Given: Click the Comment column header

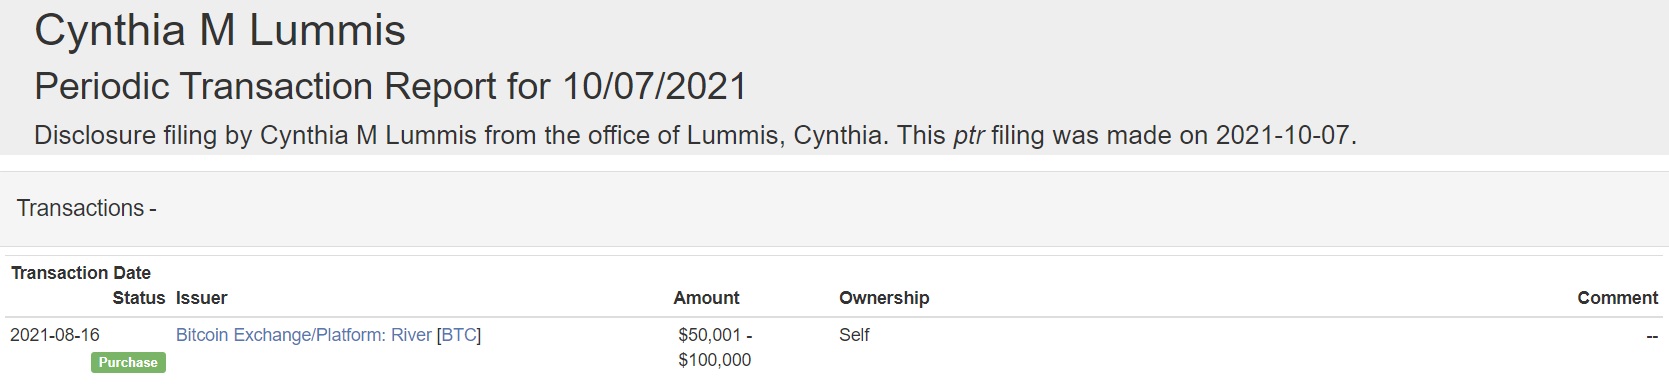Looking at the screenshot, I should (x=1617, y=298).
